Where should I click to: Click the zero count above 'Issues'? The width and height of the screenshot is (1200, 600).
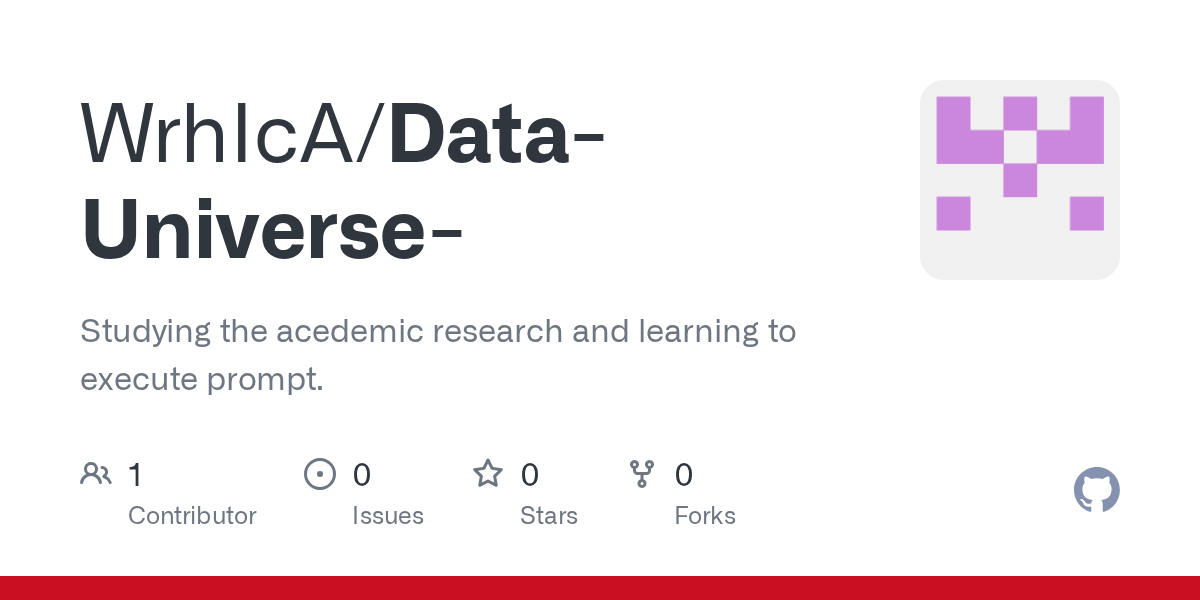pyautogui.click(x=362, y=474)
